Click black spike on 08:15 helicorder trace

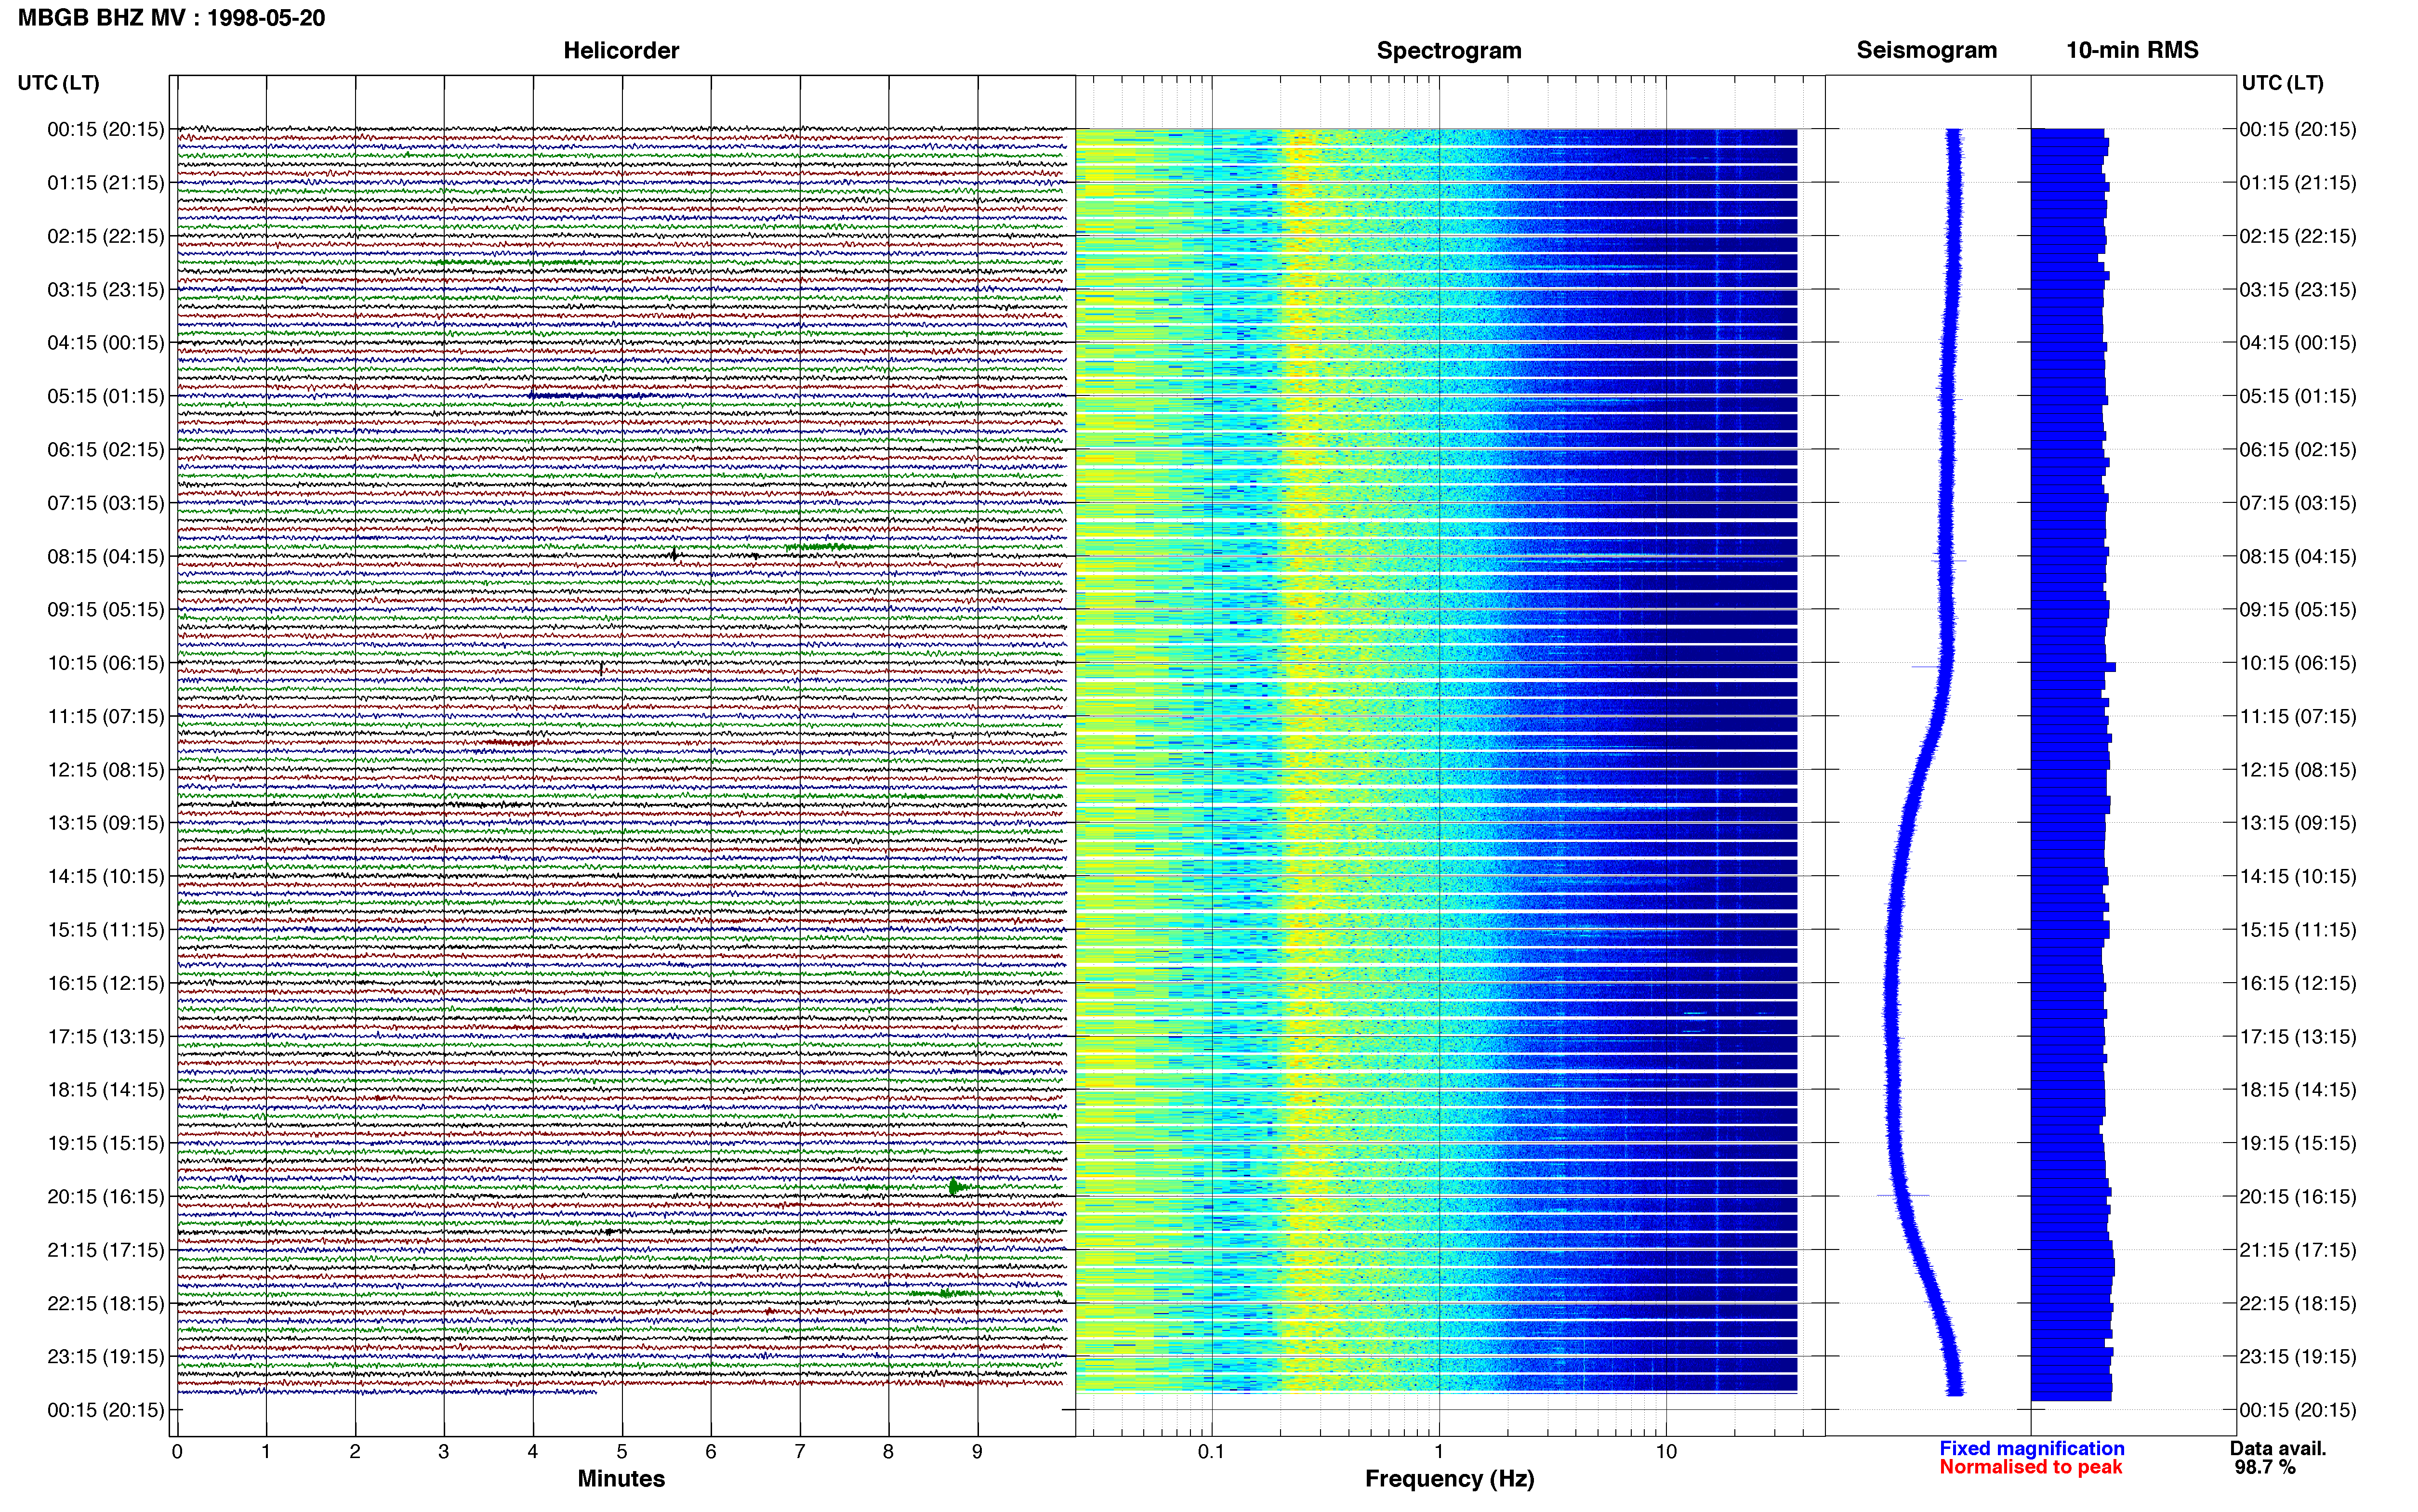674,554
